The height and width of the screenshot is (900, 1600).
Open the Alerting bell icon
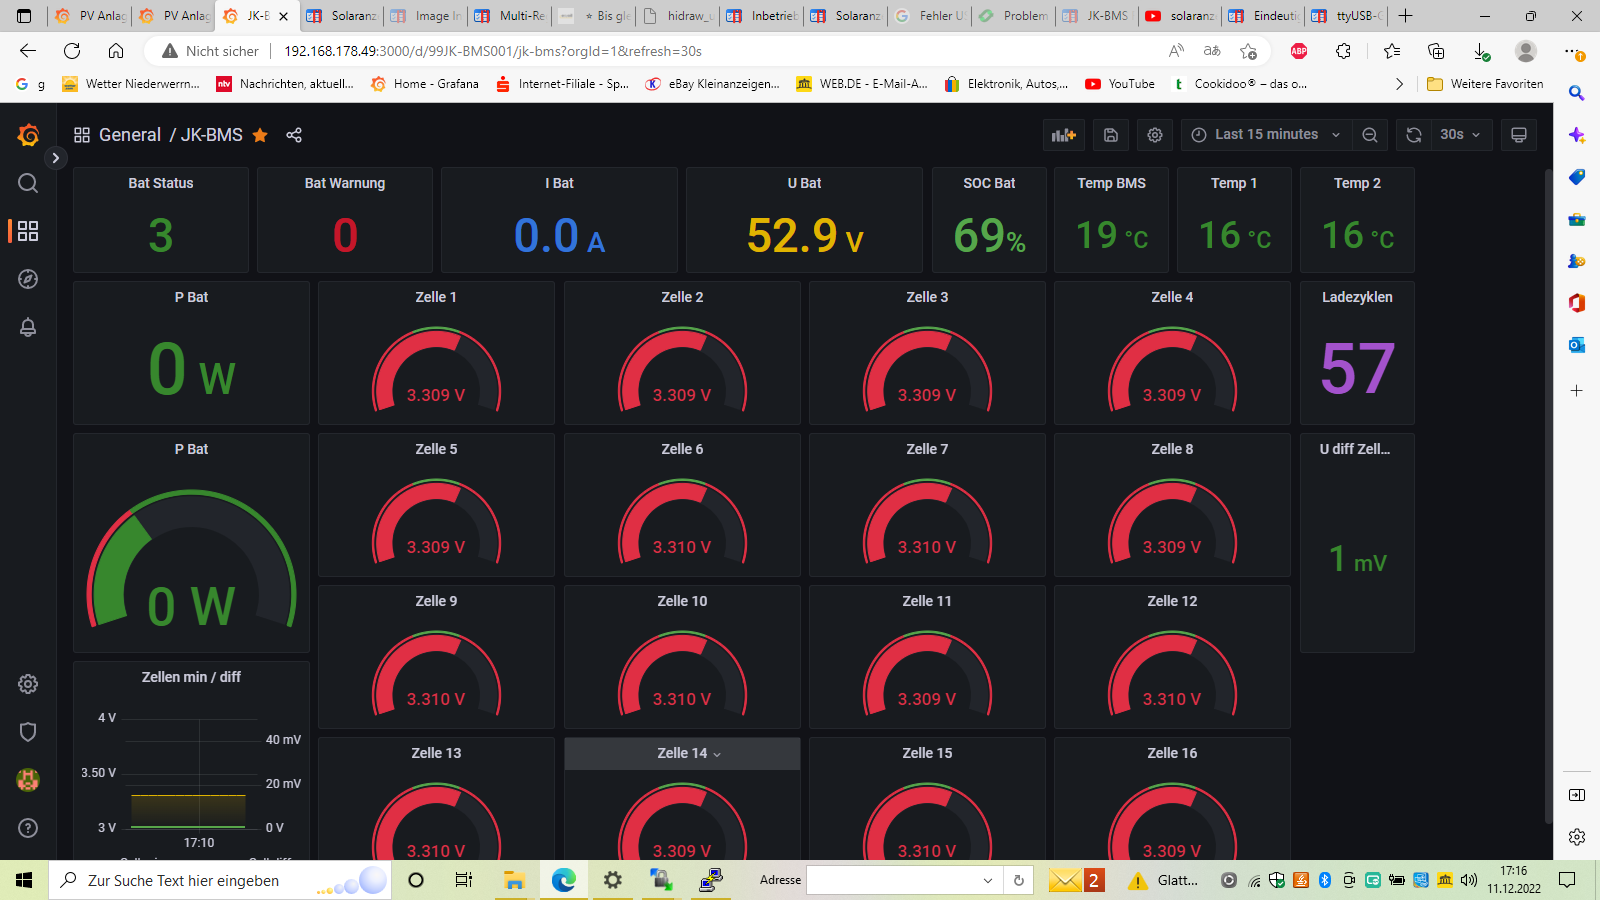[x=28, y=327]
